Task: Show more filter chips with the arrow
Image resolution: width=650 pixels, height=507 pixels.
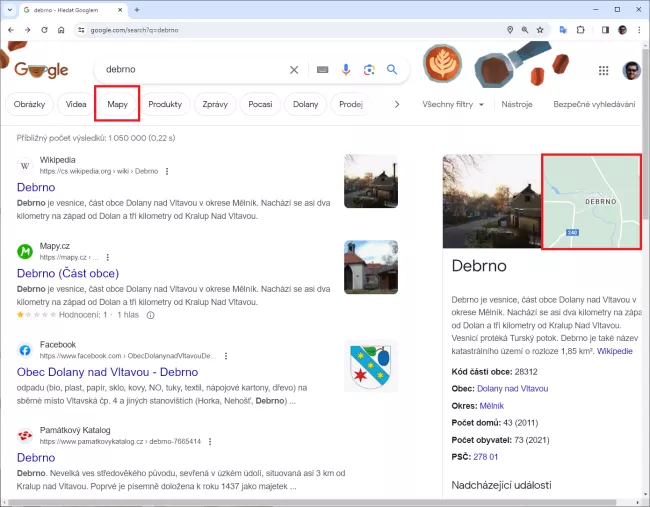Action: pyautogui.click(x=397, y=104)
